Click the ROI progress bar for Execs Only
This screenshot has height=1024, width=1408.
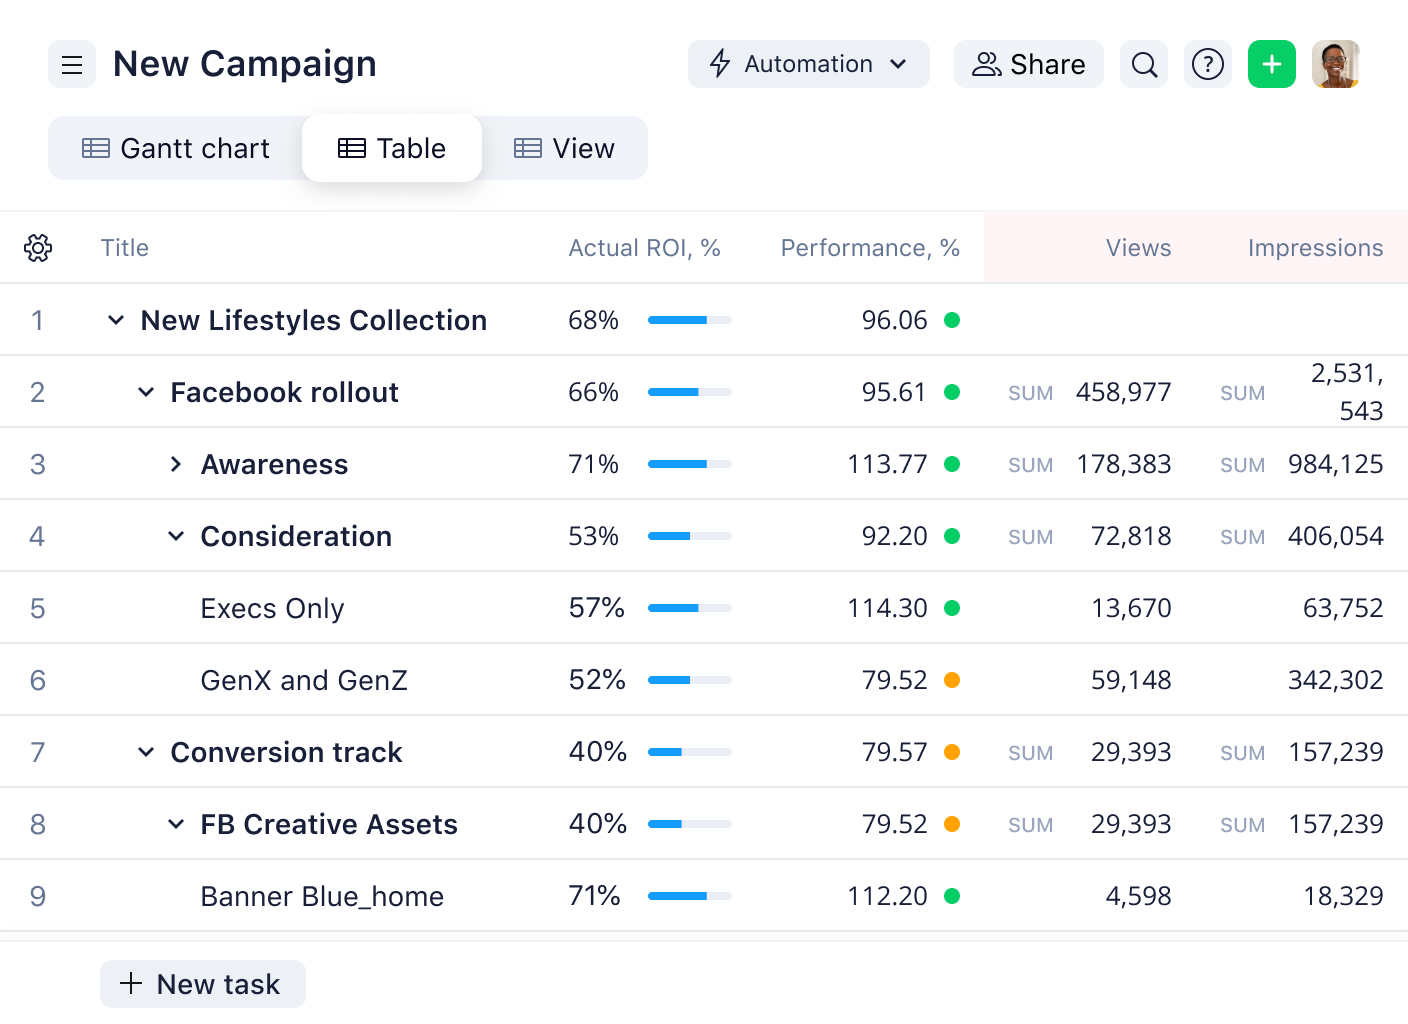(690, 608)
